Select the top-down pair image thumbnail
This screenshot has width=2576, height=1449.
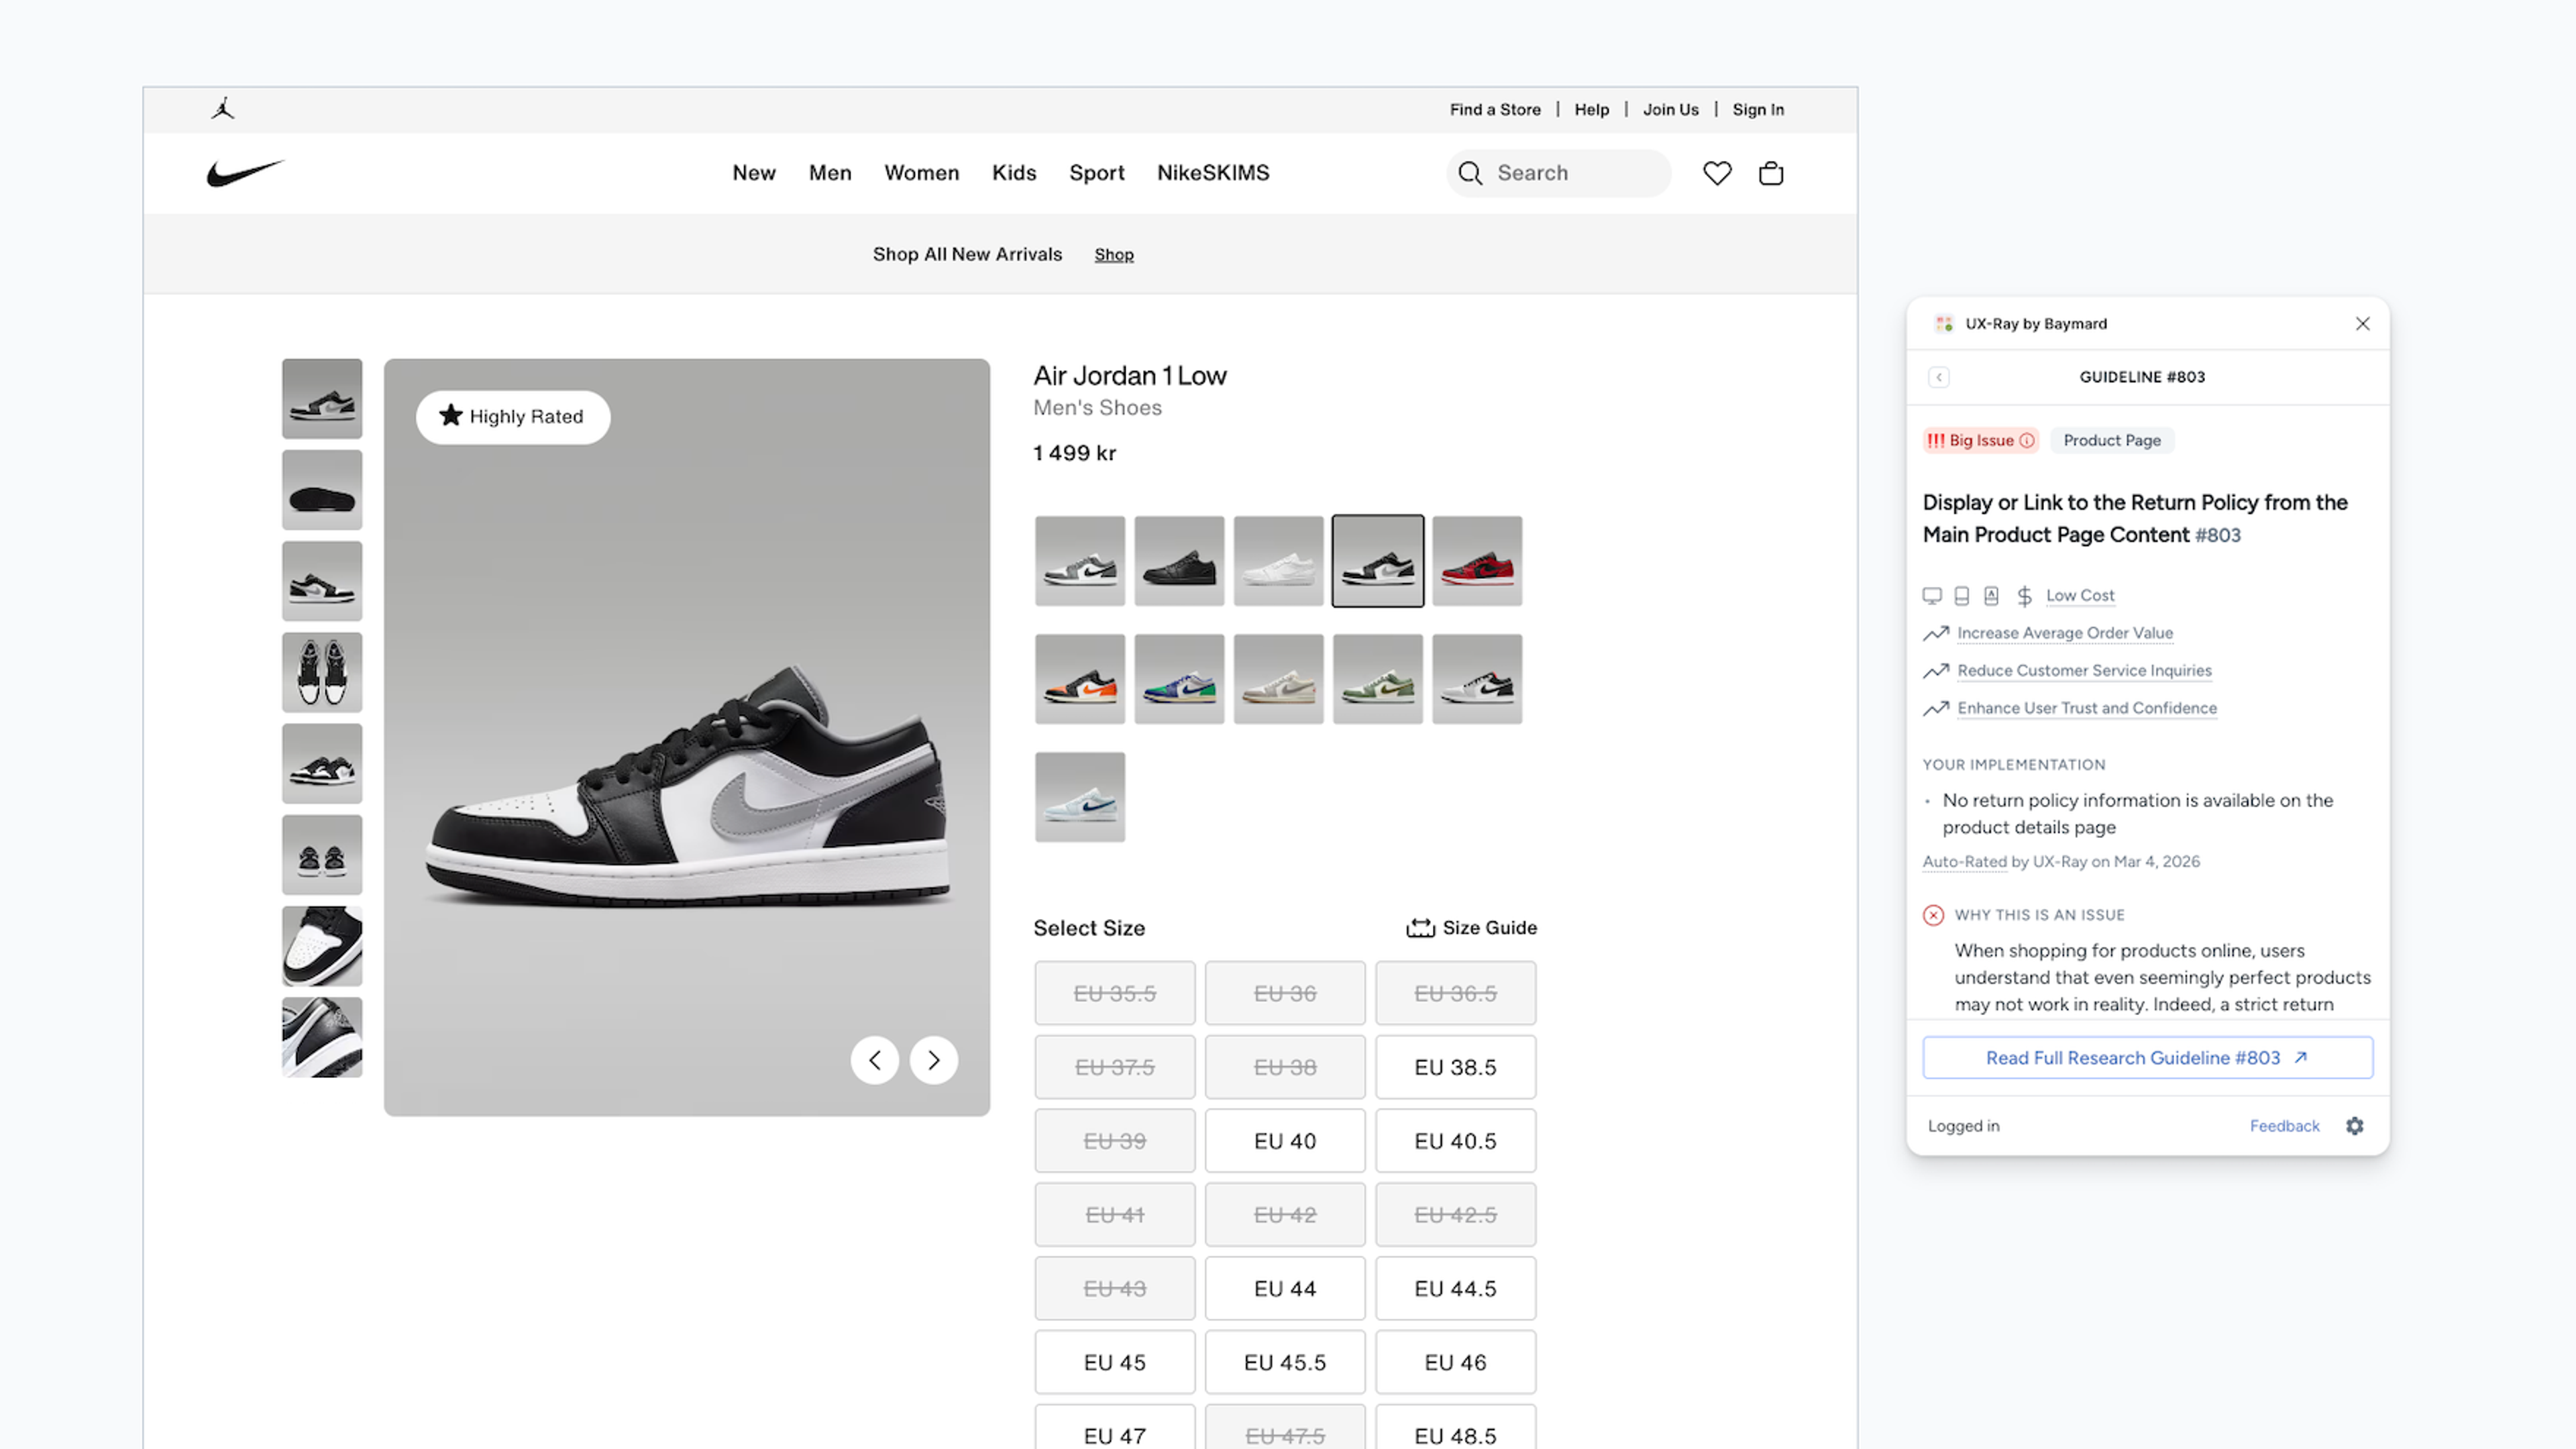322,672
